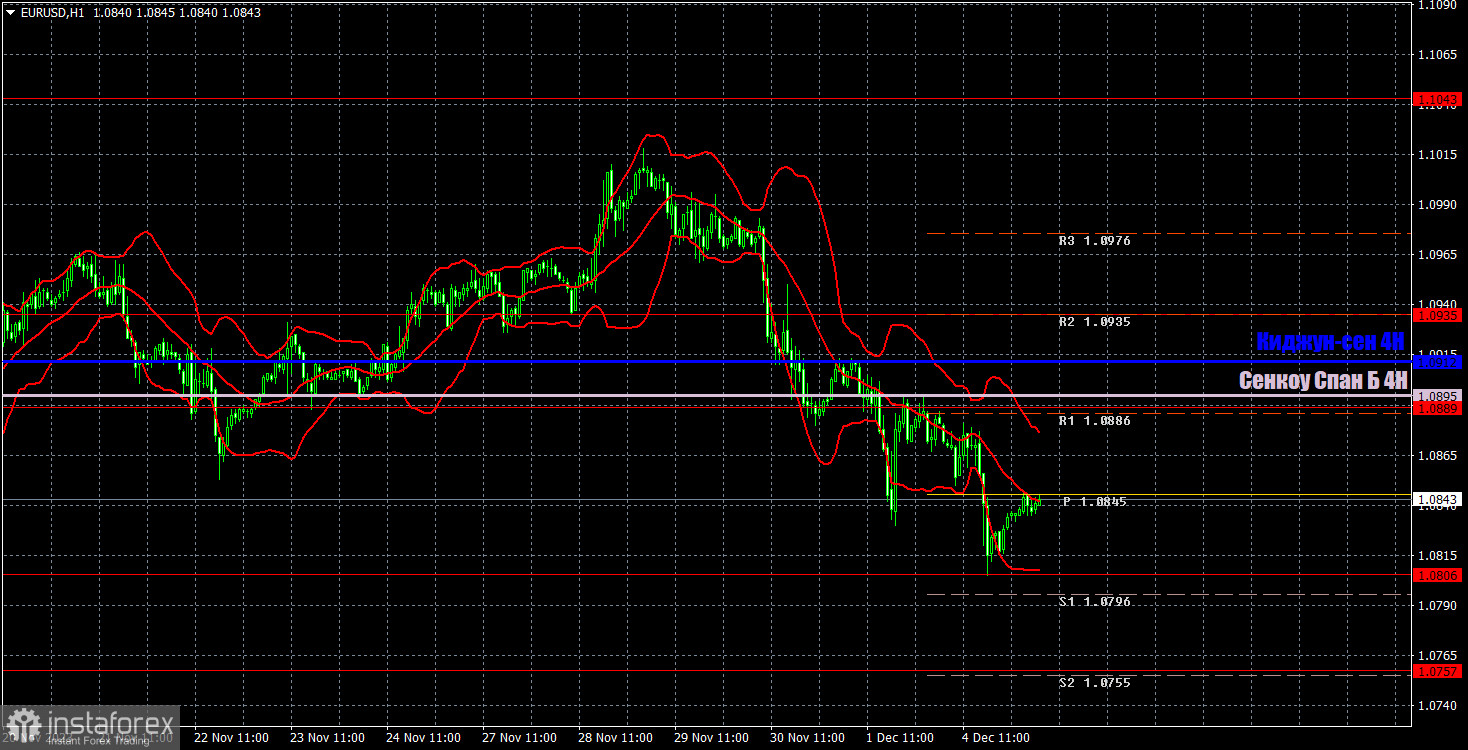Click the 1.1015 price scale value
Image resolution: width=1468 pixels, height=750 pixels.
[1436, 154]
